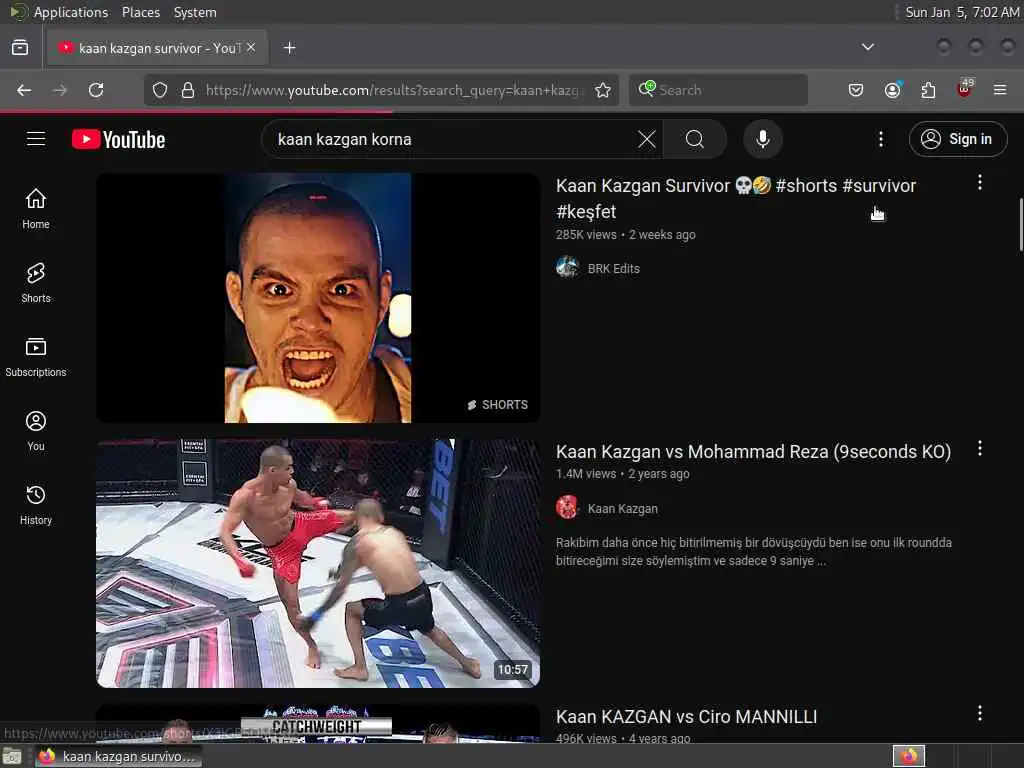The height and width of the screenshot is (768, 1024).
Task: Click the workspace switcher Firefox icon
Action: click(x=908, y=756)
